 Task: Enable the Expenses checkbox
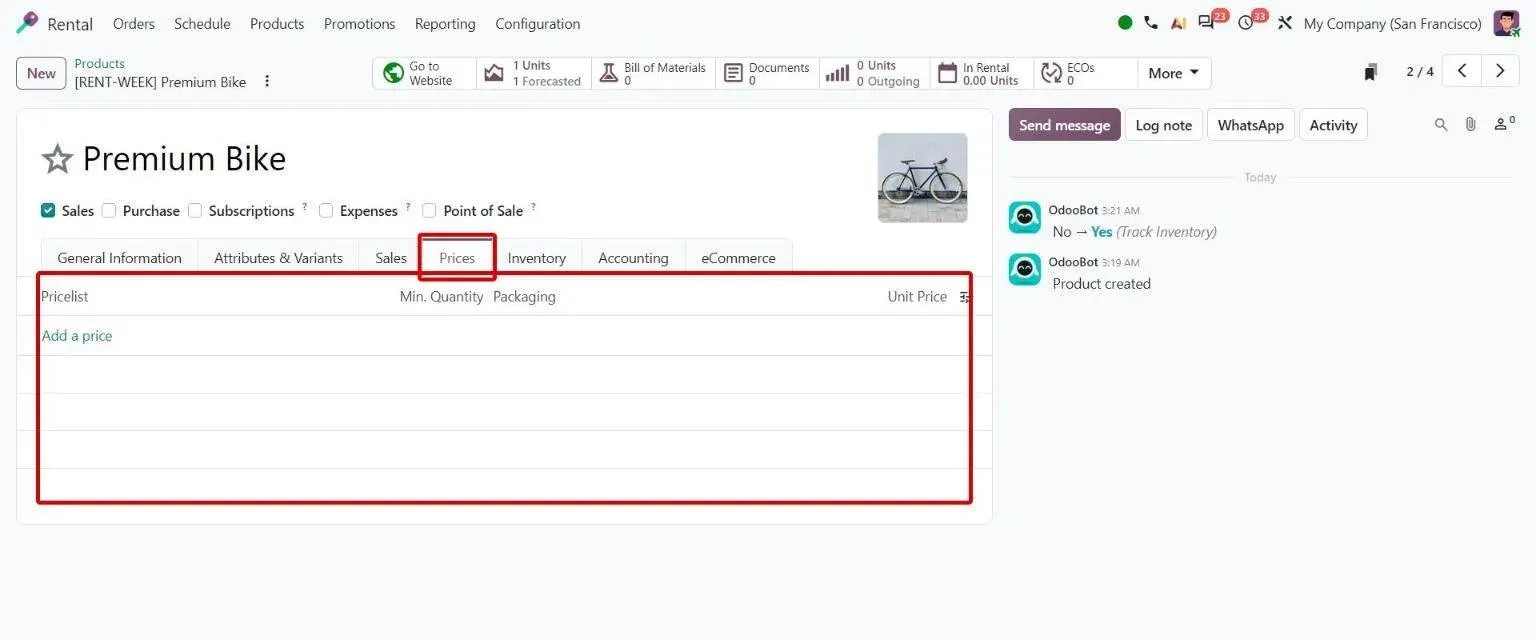tap(326, 211)
